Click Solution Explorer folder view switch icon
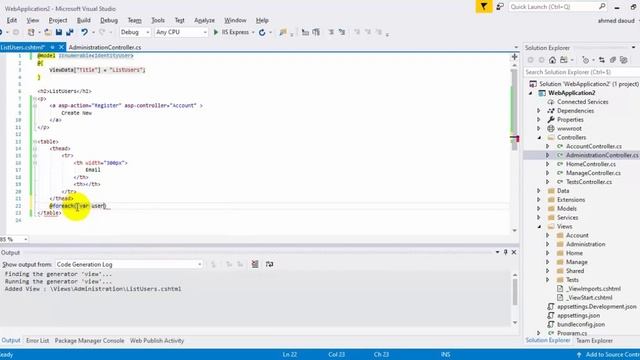The height and width of the screenshot is (360, 640). tap(564, 60)
